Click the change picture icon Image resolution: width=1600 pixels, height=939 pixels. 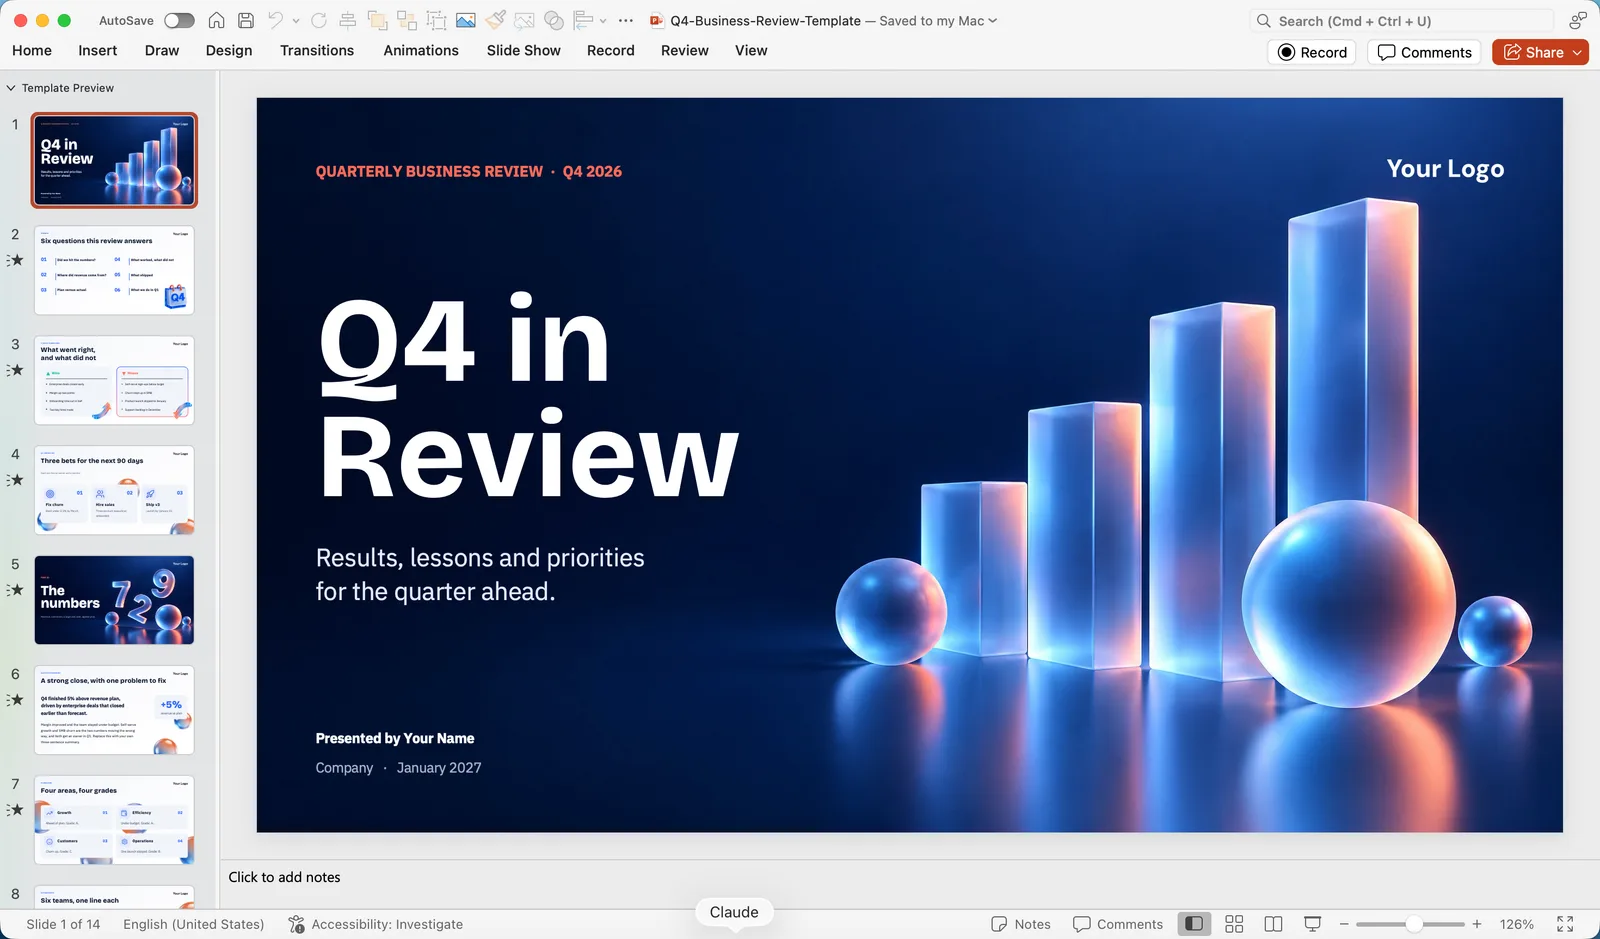pyautogui.click(x=524, y=20)
